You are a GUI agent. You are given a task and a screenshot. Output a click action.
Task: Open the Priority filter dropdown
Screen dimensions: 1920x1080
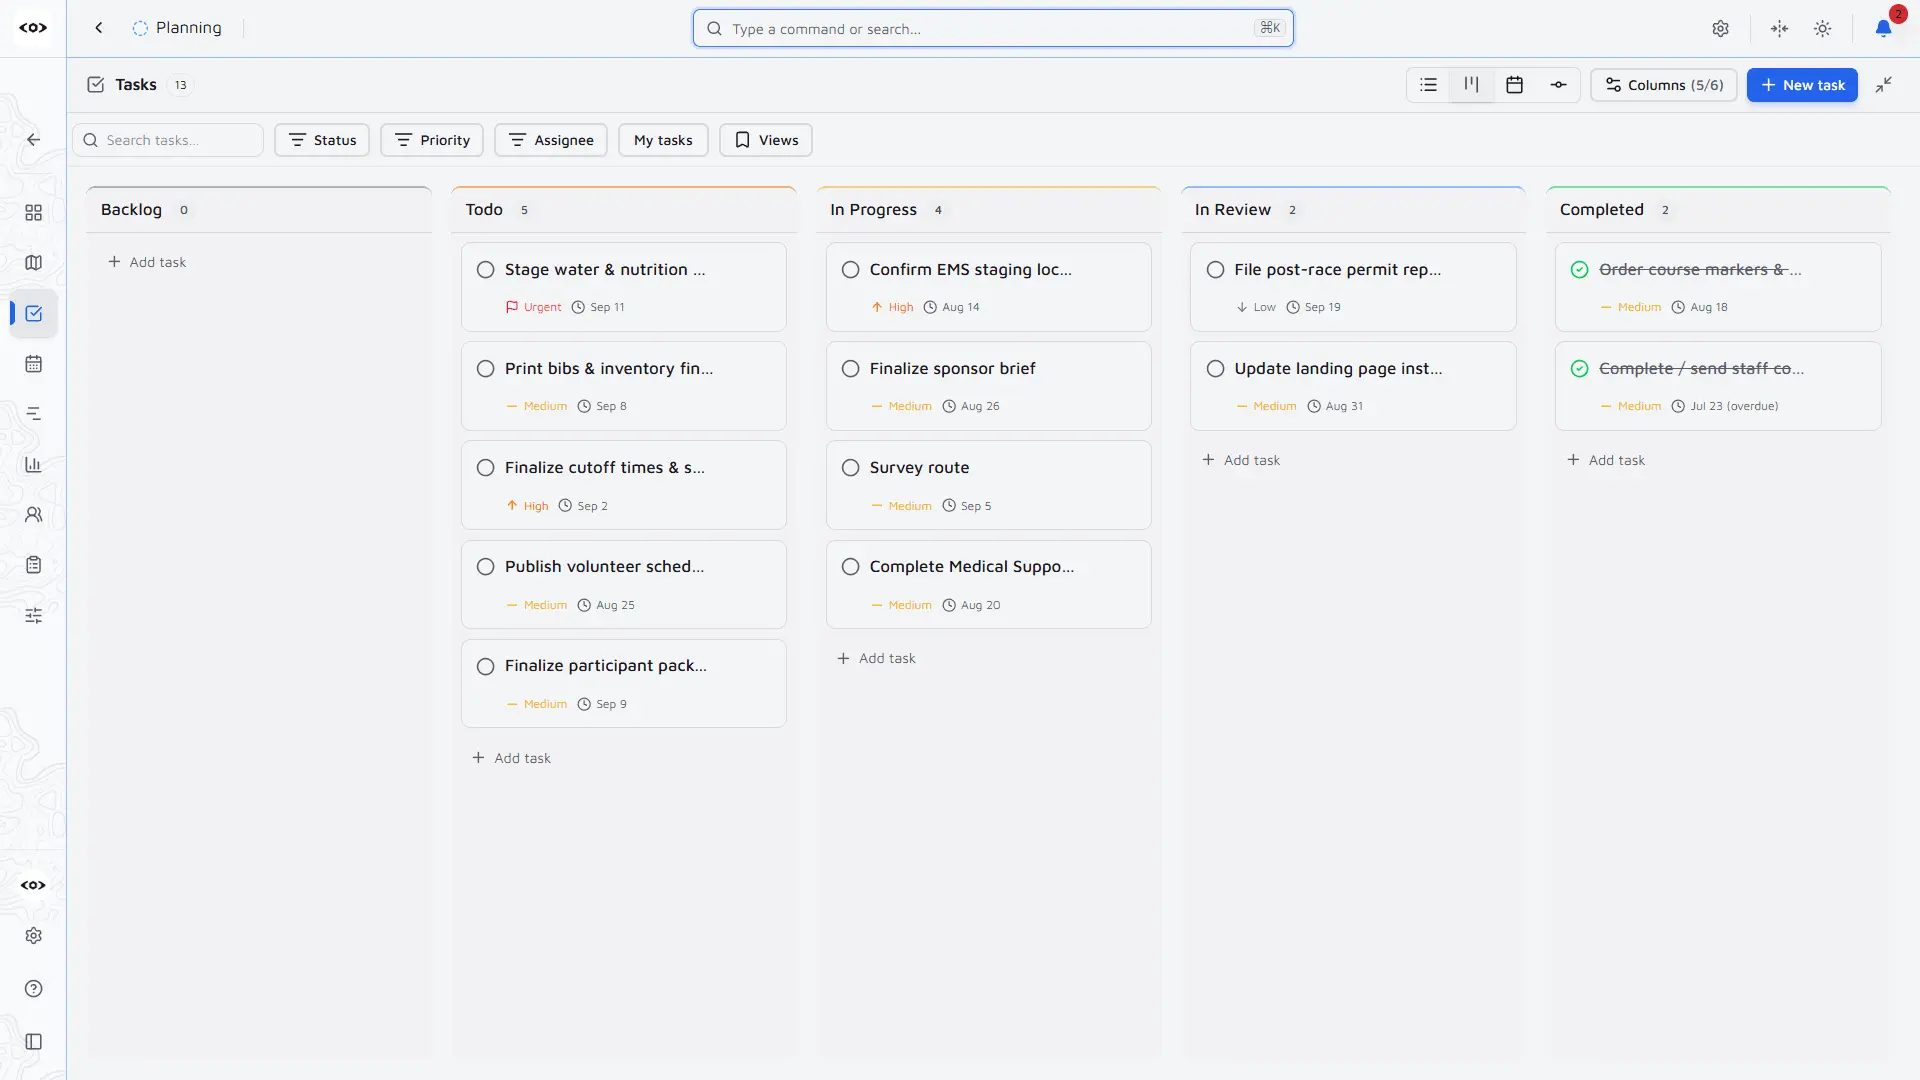(432, 140)
